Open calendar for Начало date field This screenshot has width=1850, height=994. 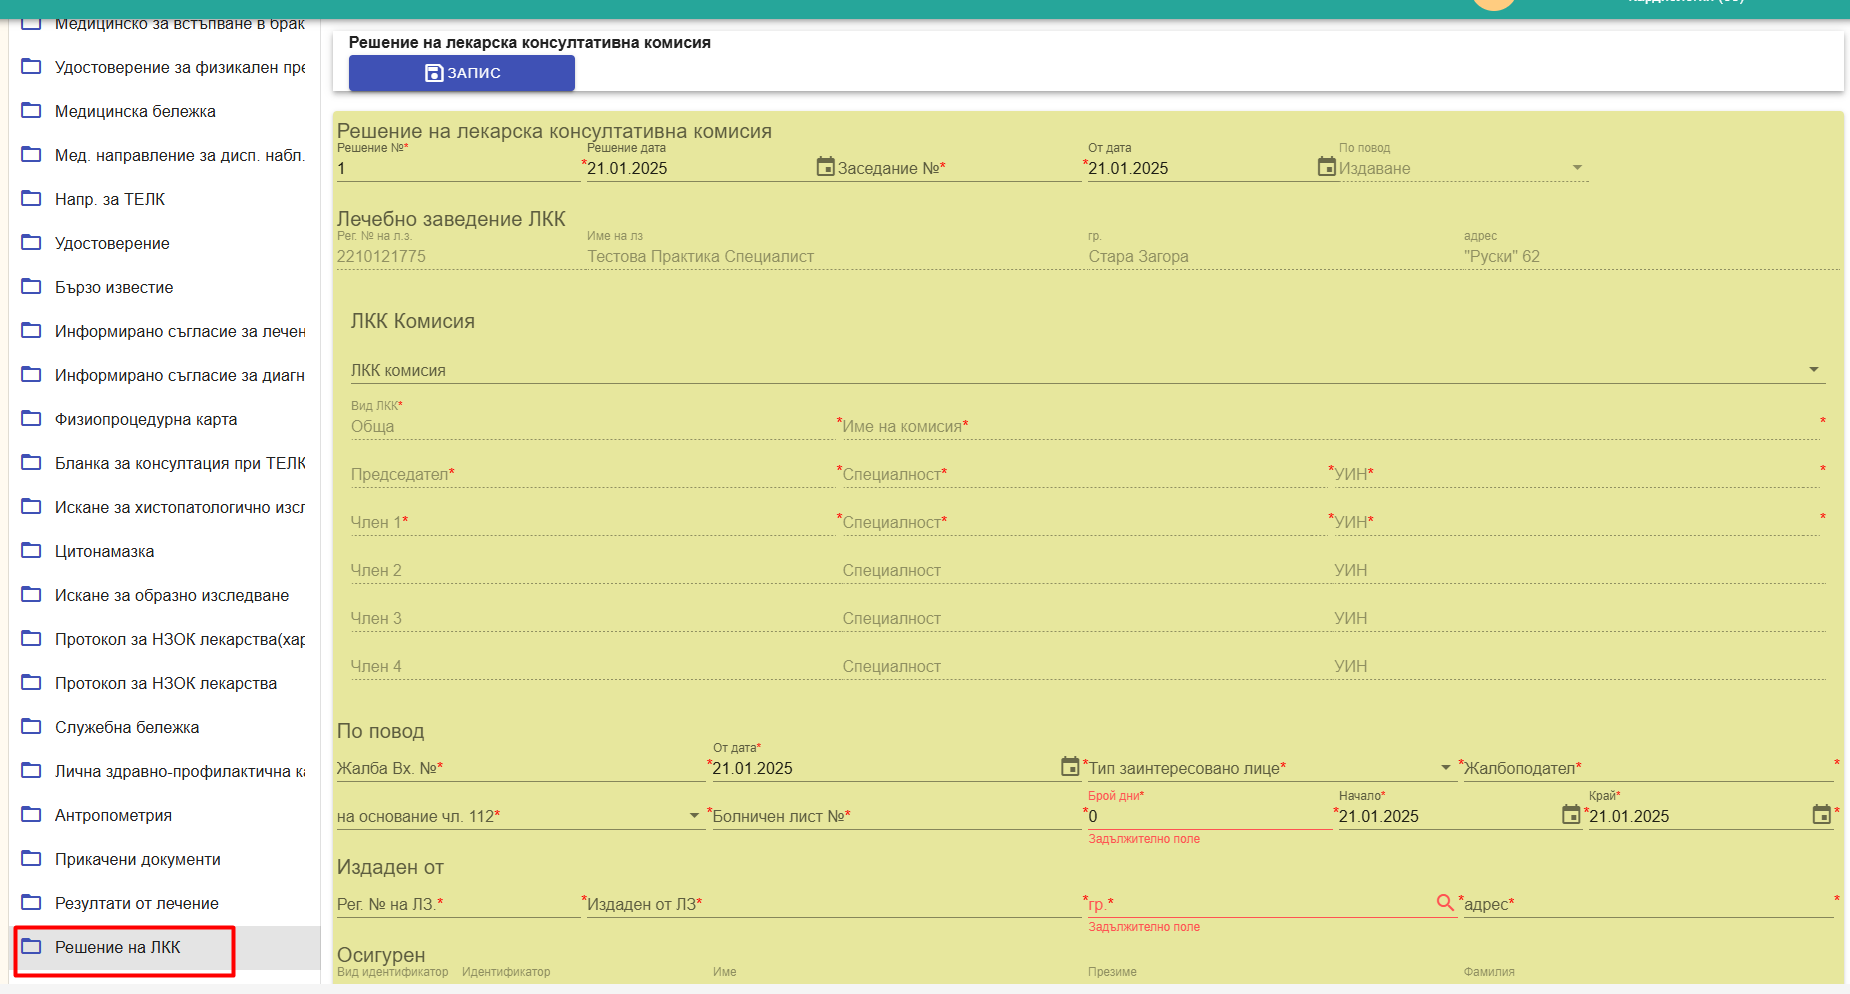tap(1571, 814)
